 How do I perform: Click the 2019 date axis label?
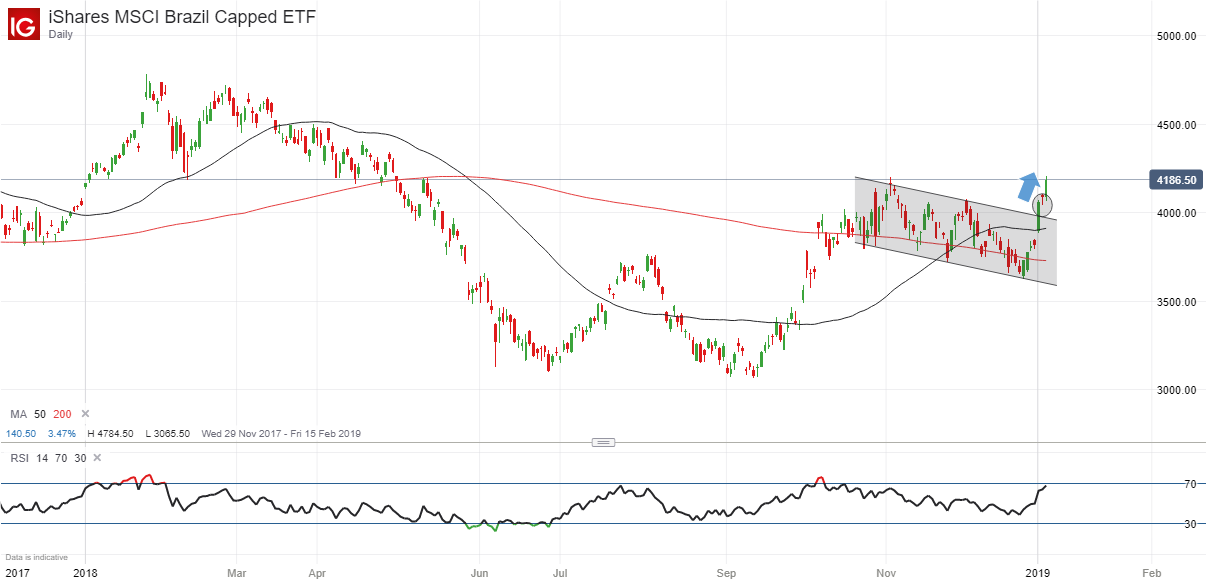click(x=1038, y=574)
